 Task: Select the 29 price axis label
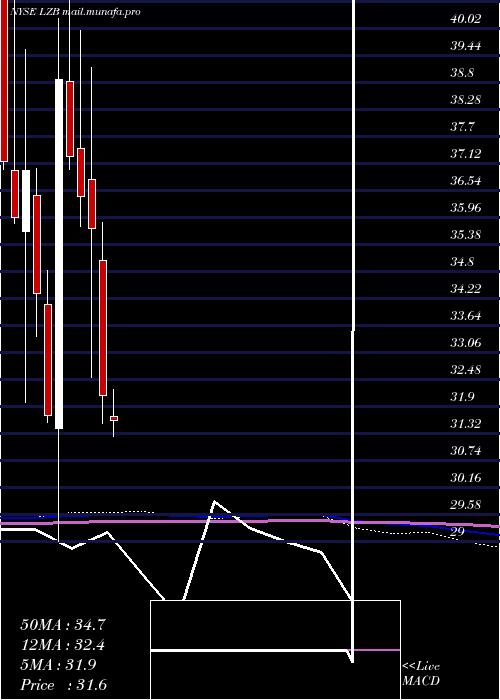click(x=457, y=532)
